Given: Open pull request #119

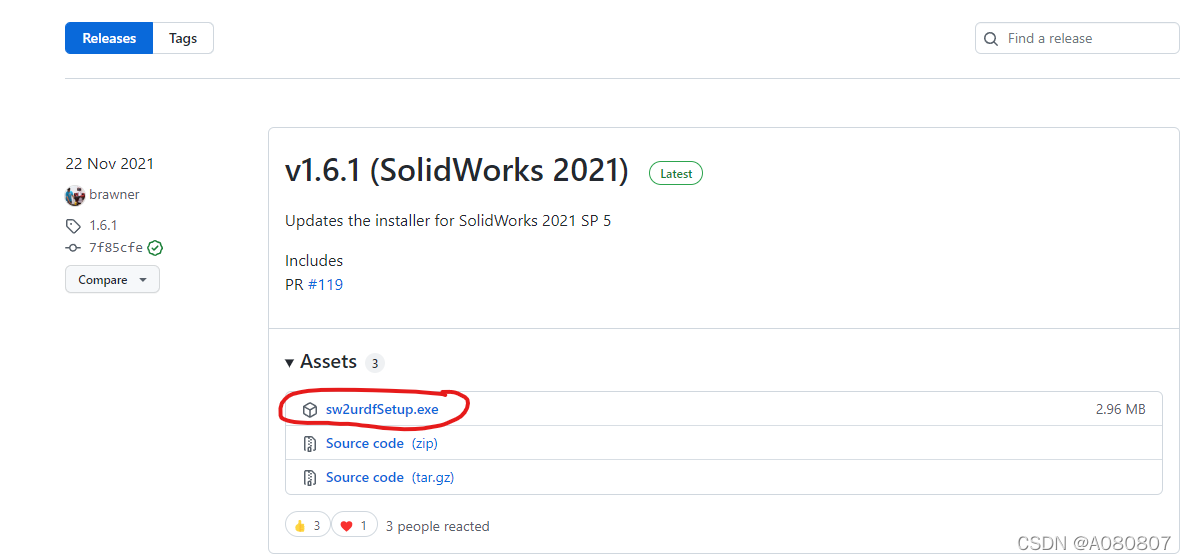Looking at the screenshot, I should [x=325, y=285].
